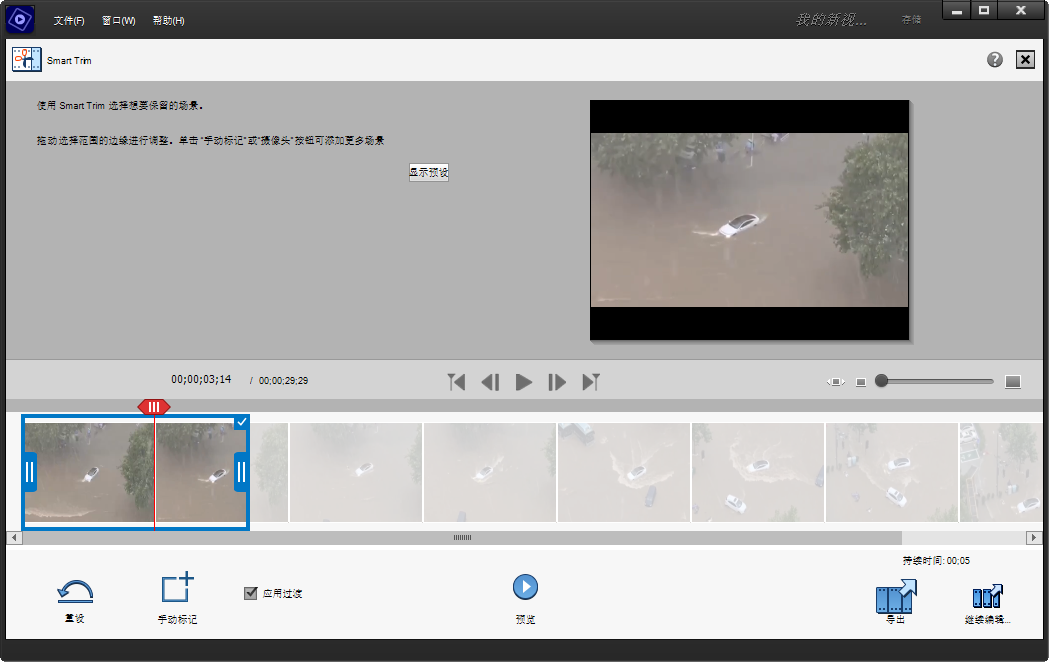
Task: Click the zoom-in large thumbnail icon
Action: (x=1012, y=382)
